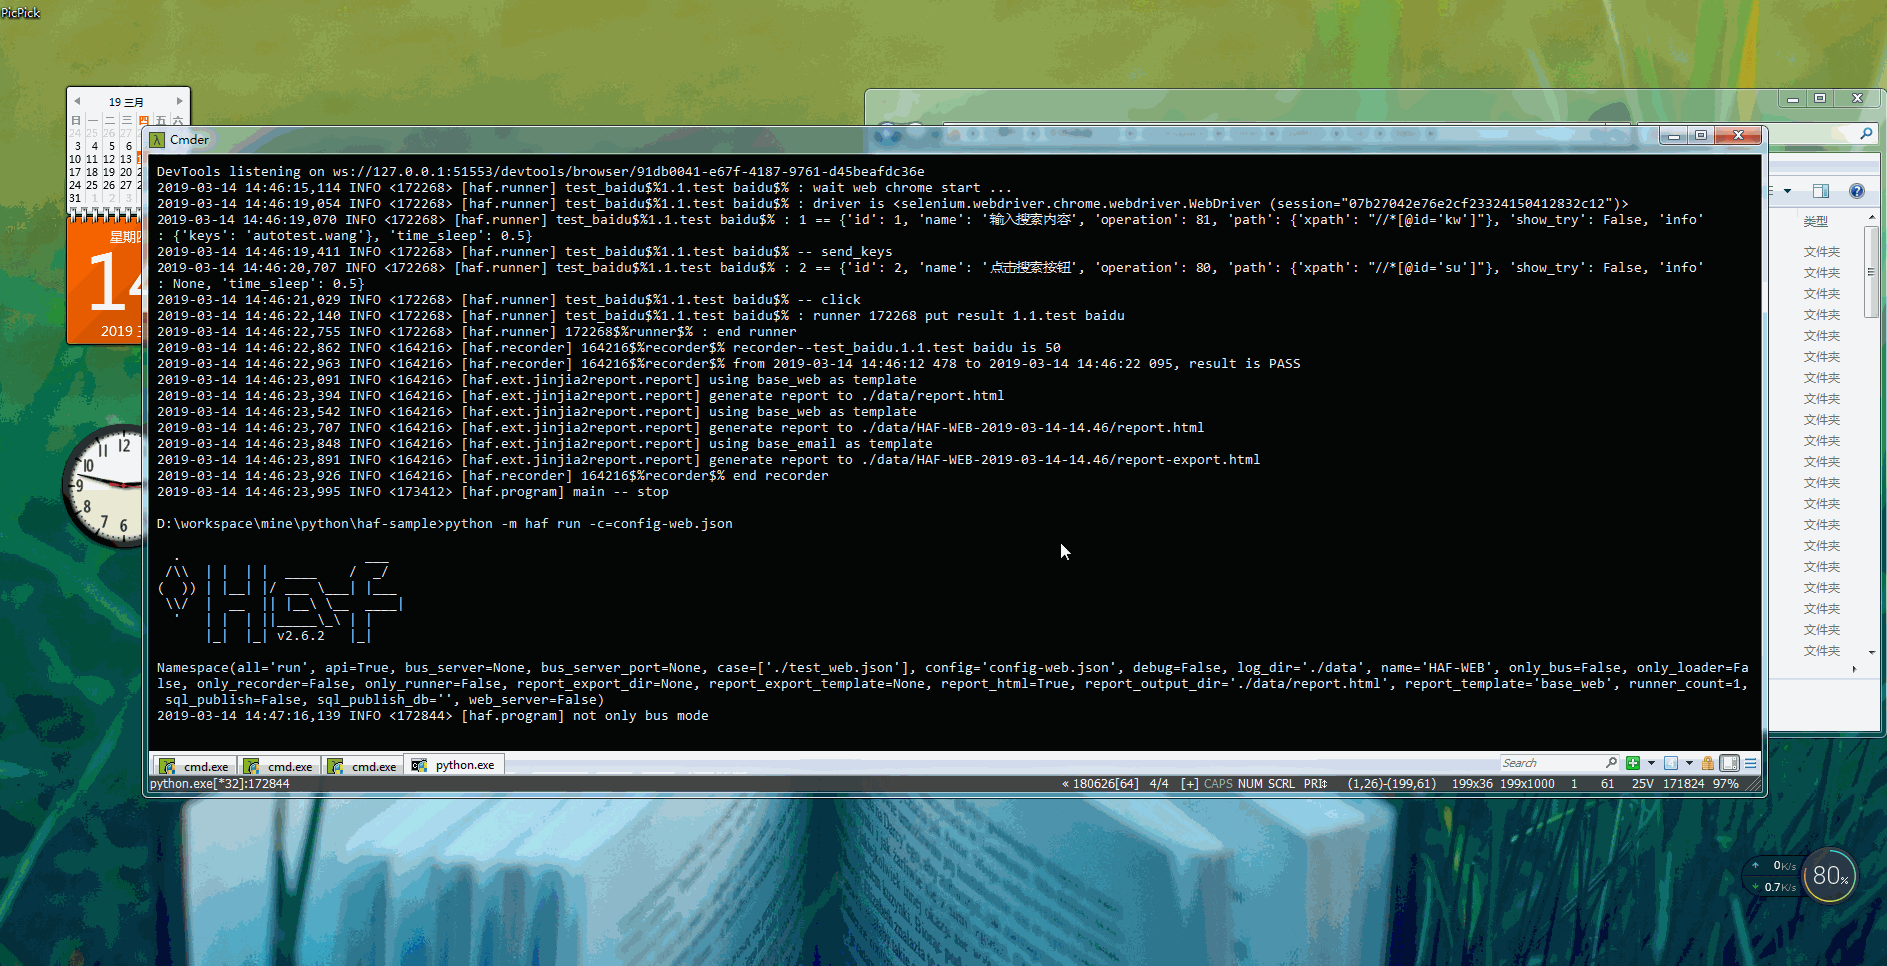Switch to the second cmd.exe tab
The height and width of the screenshot is (966, 1887).
279,766
